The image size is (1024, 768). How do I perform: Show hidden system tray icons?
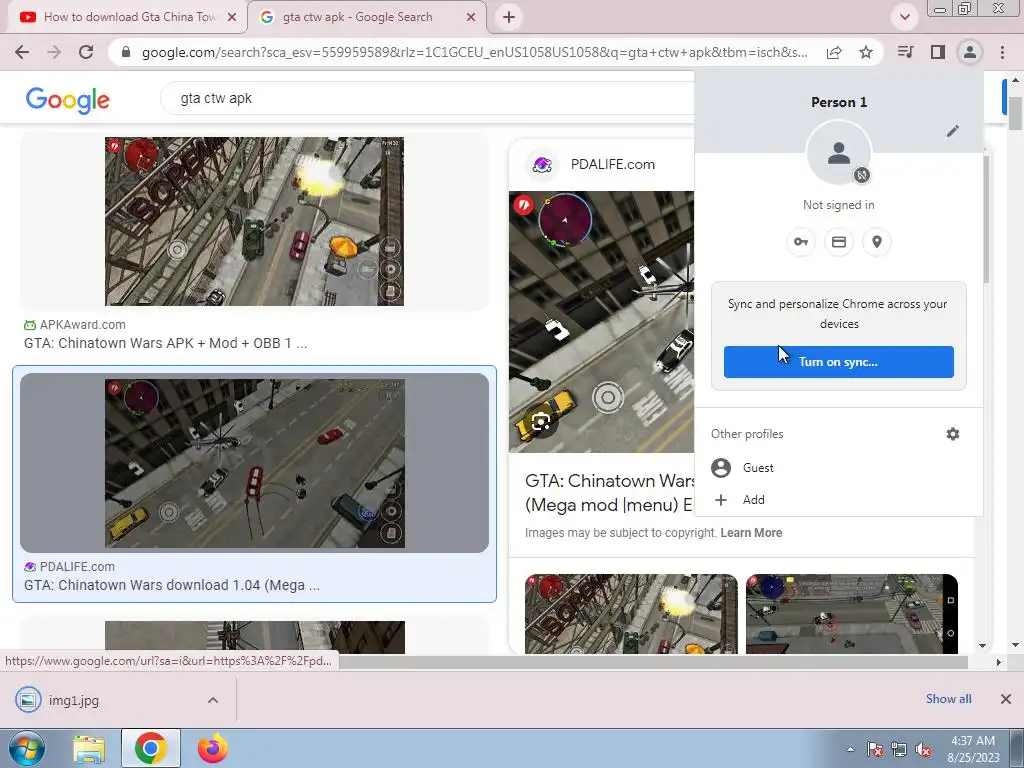coord(850,749)
